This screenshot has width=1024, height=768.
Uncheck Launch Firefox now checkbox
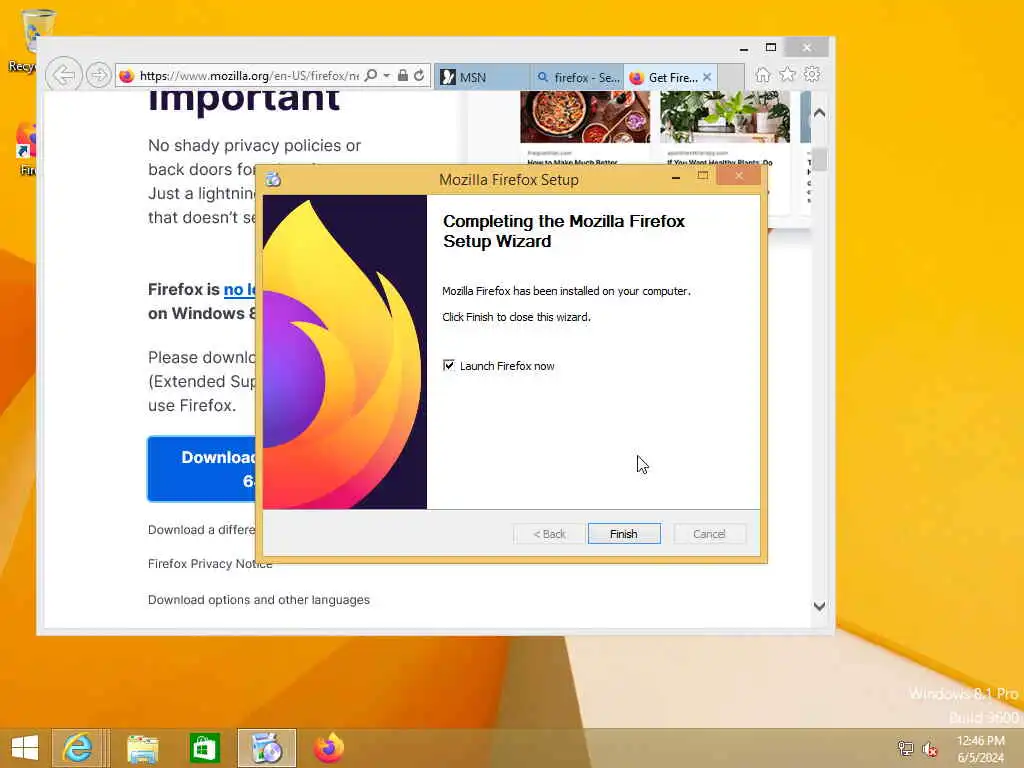click(449, 365)
